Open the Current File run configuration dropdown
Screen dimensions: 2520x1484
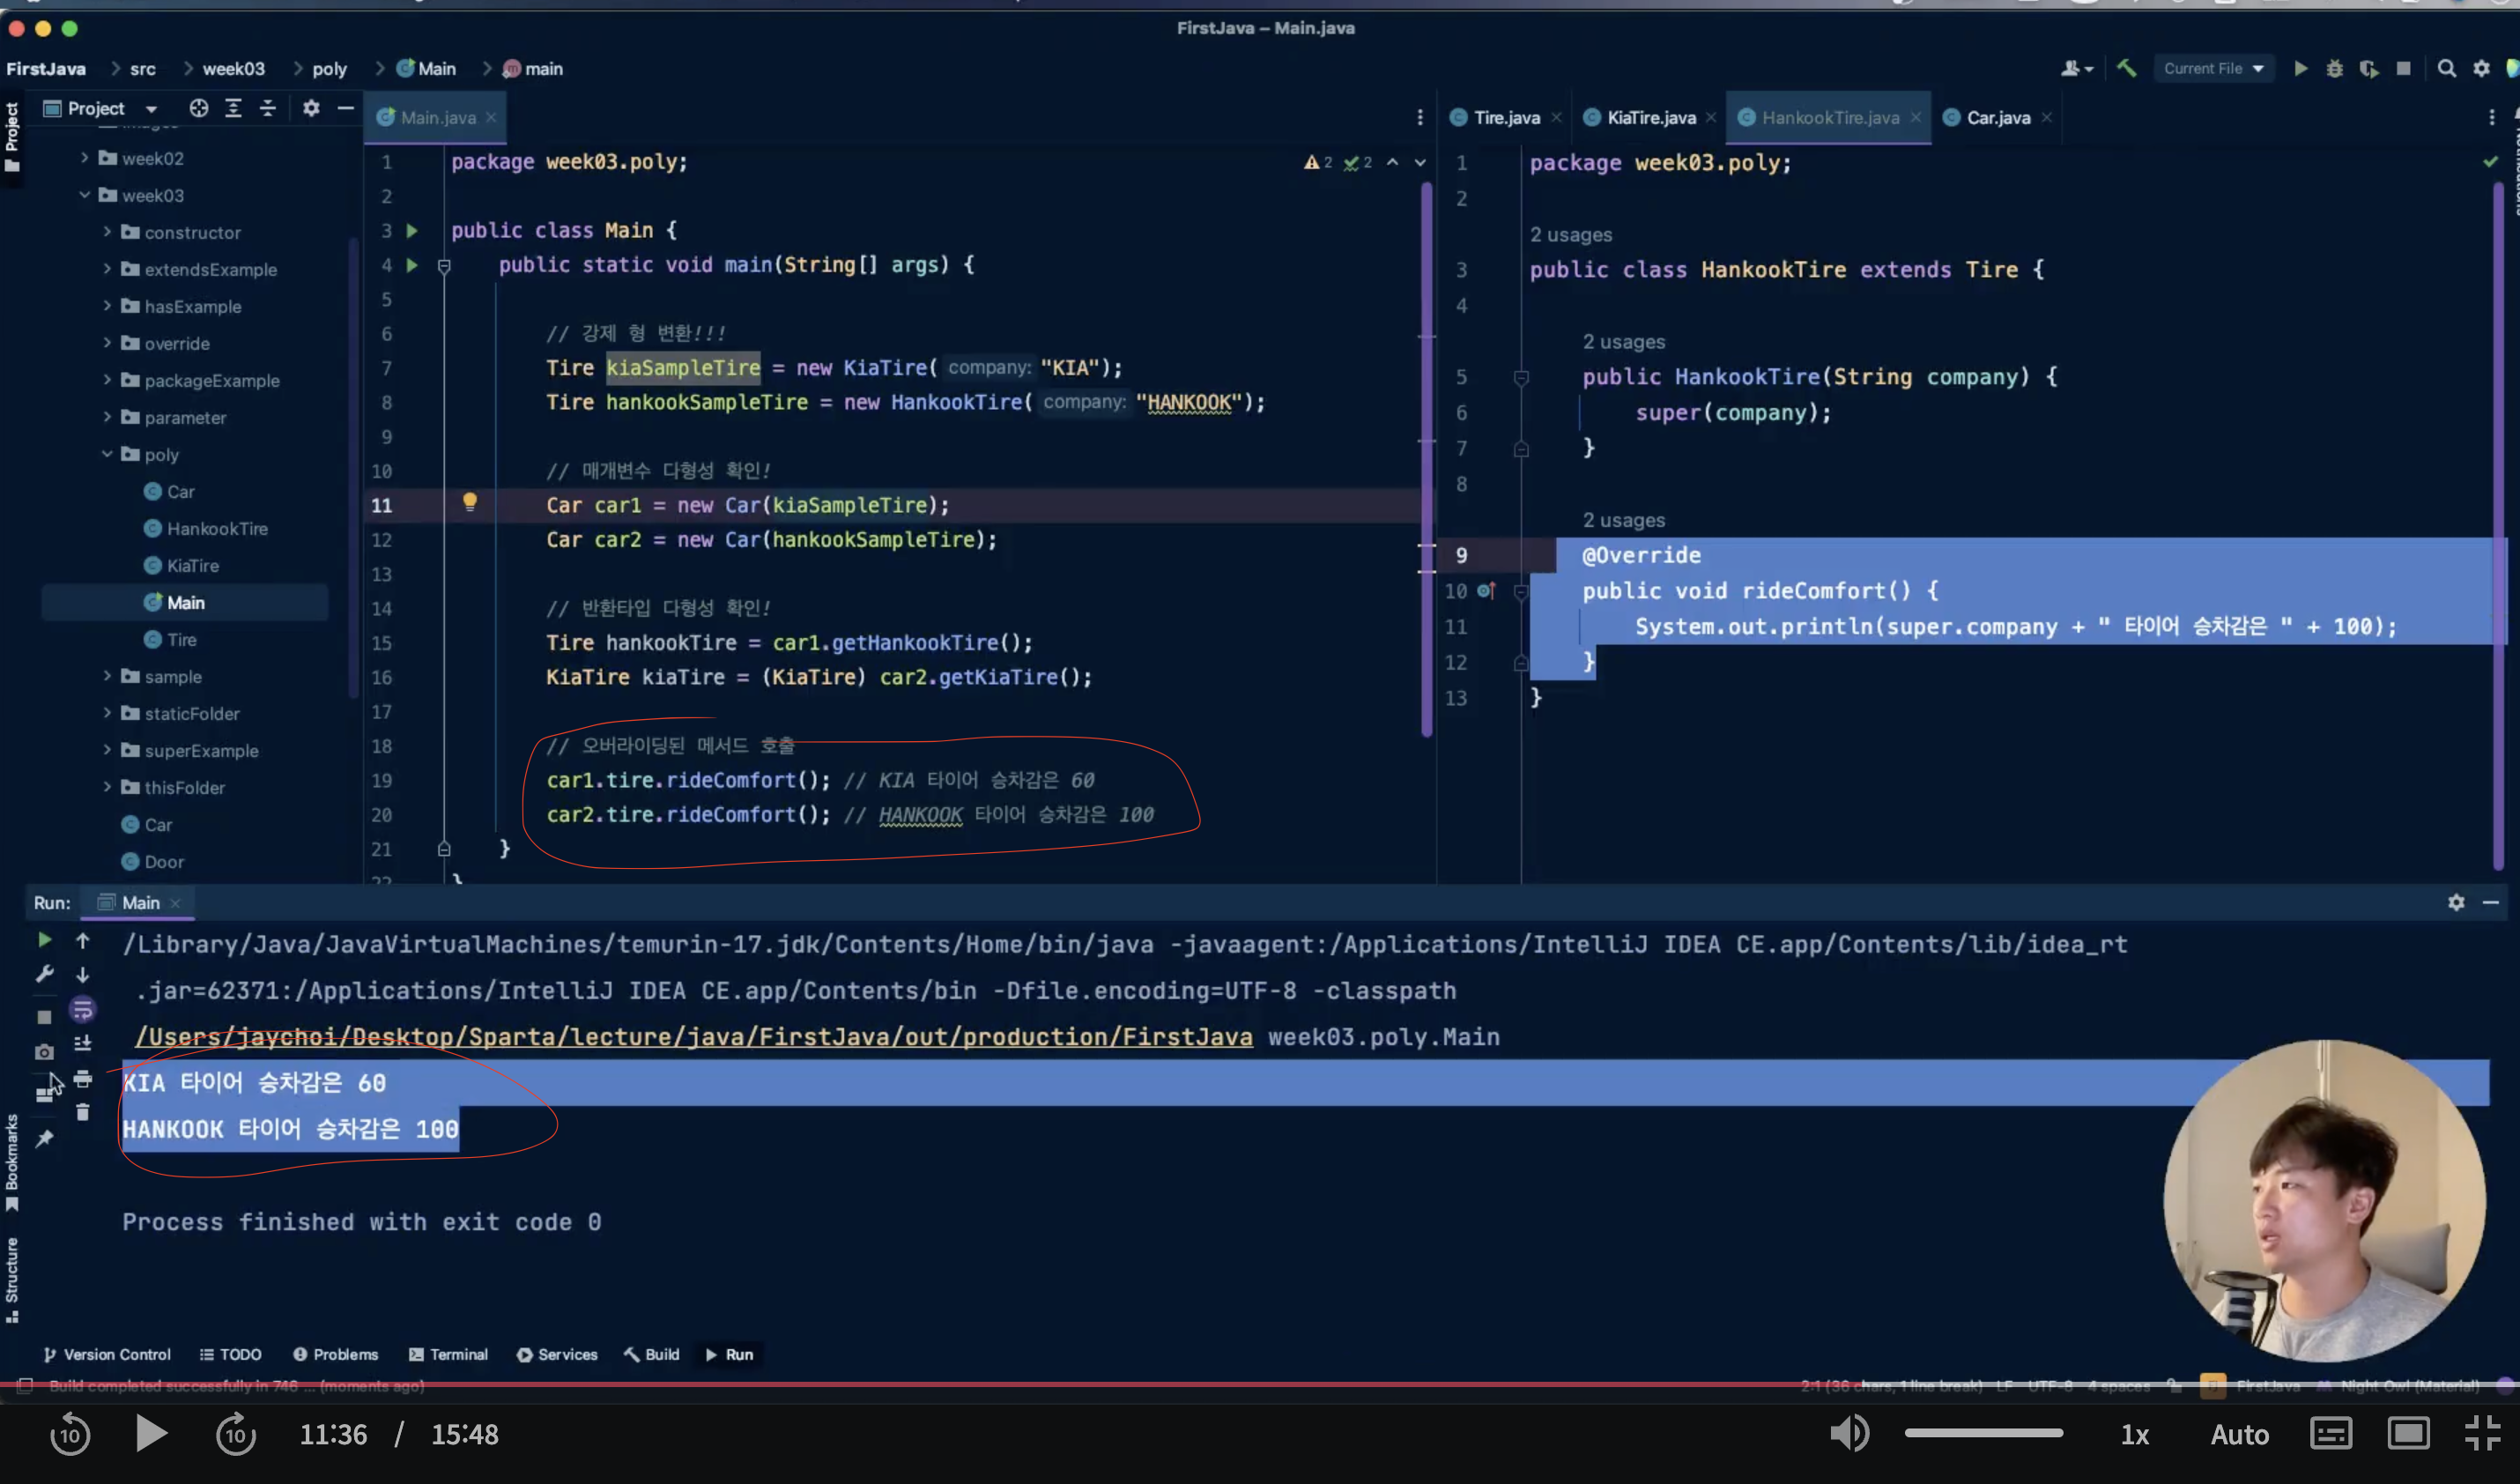[x=2213, y=68]
